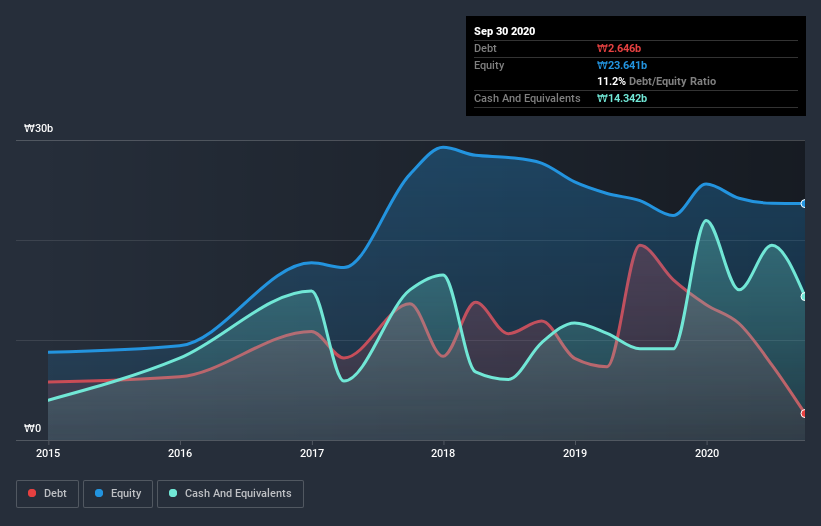This screenshot has height=526, width=821.
Task: Click the 2017 axis label
Action: click(x=312, y=453)
